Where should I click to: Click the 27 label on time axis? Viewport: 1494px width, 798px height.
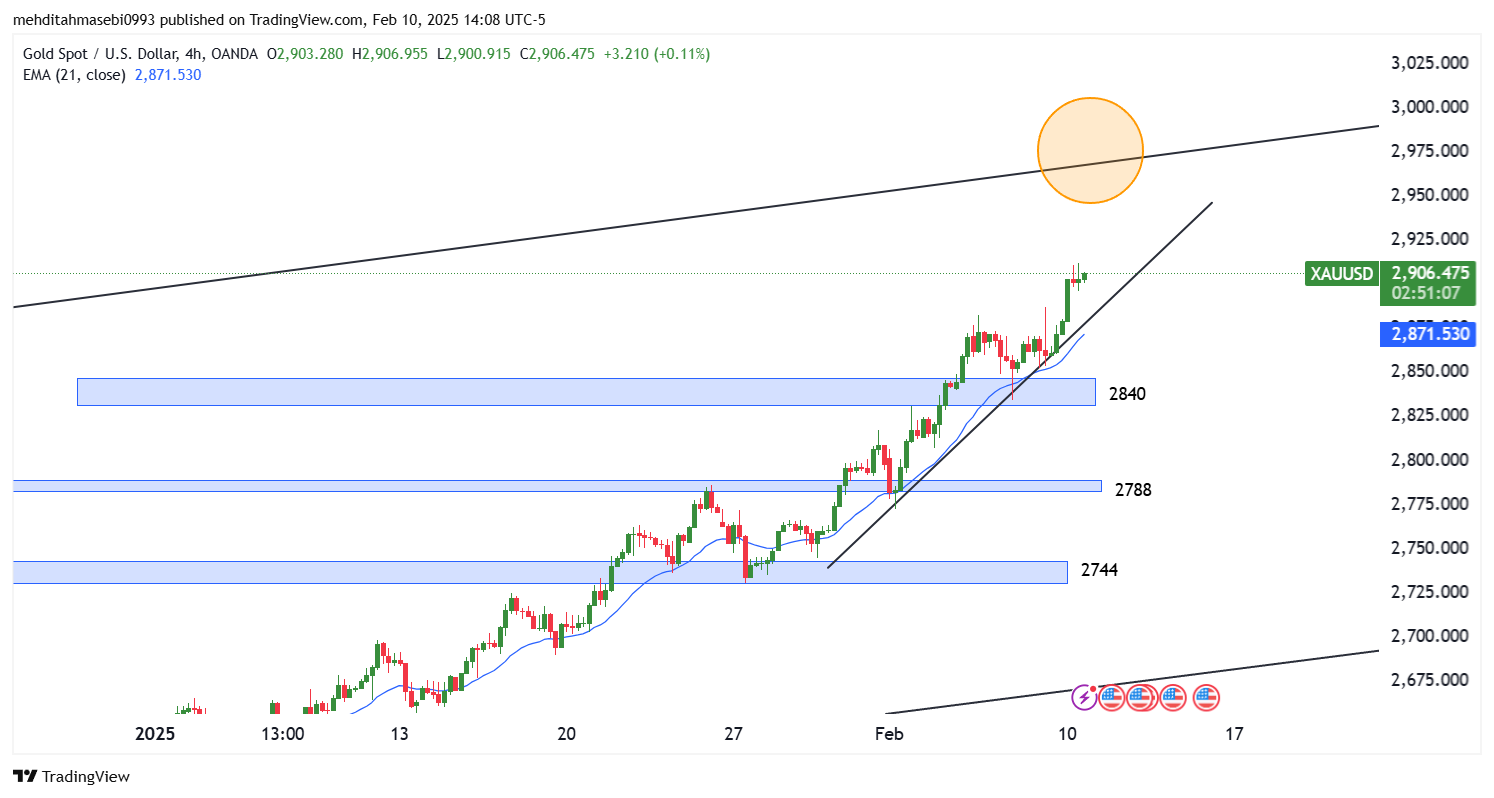734,734
